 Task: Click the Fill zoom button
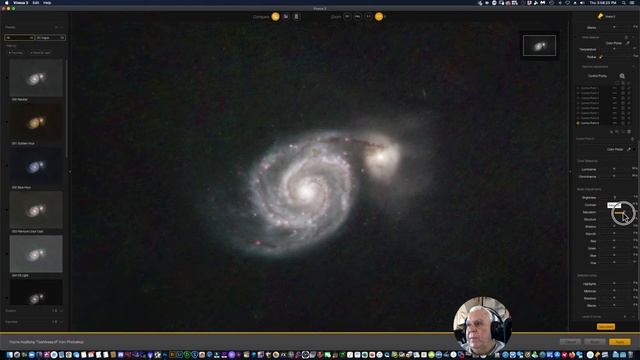coord(358,16)
